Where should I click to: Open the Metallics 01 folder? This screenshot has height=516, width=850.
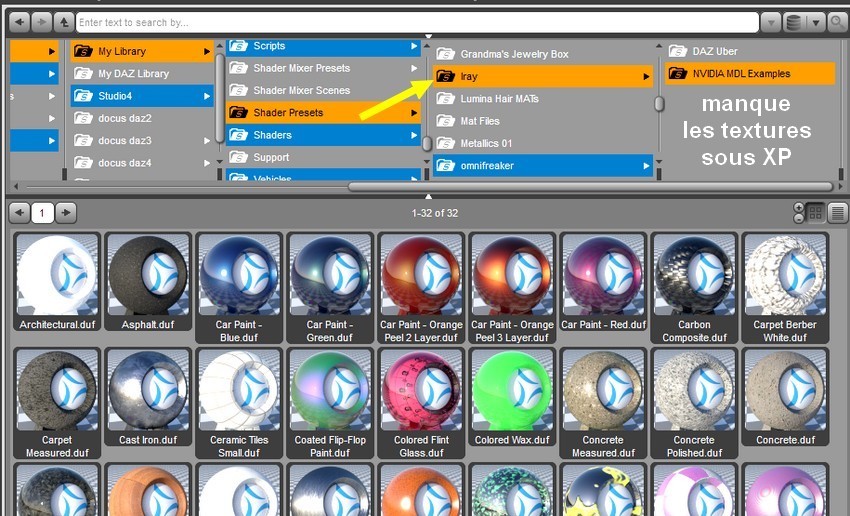pos(543,143)
